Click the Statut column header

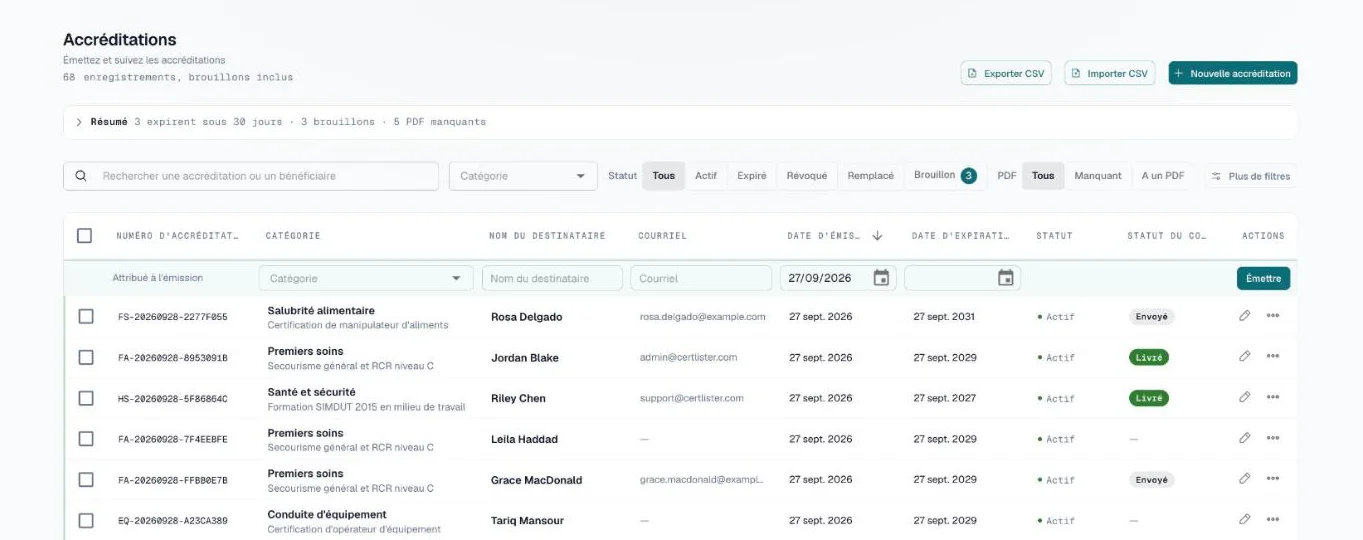[x=1054, y=236]
